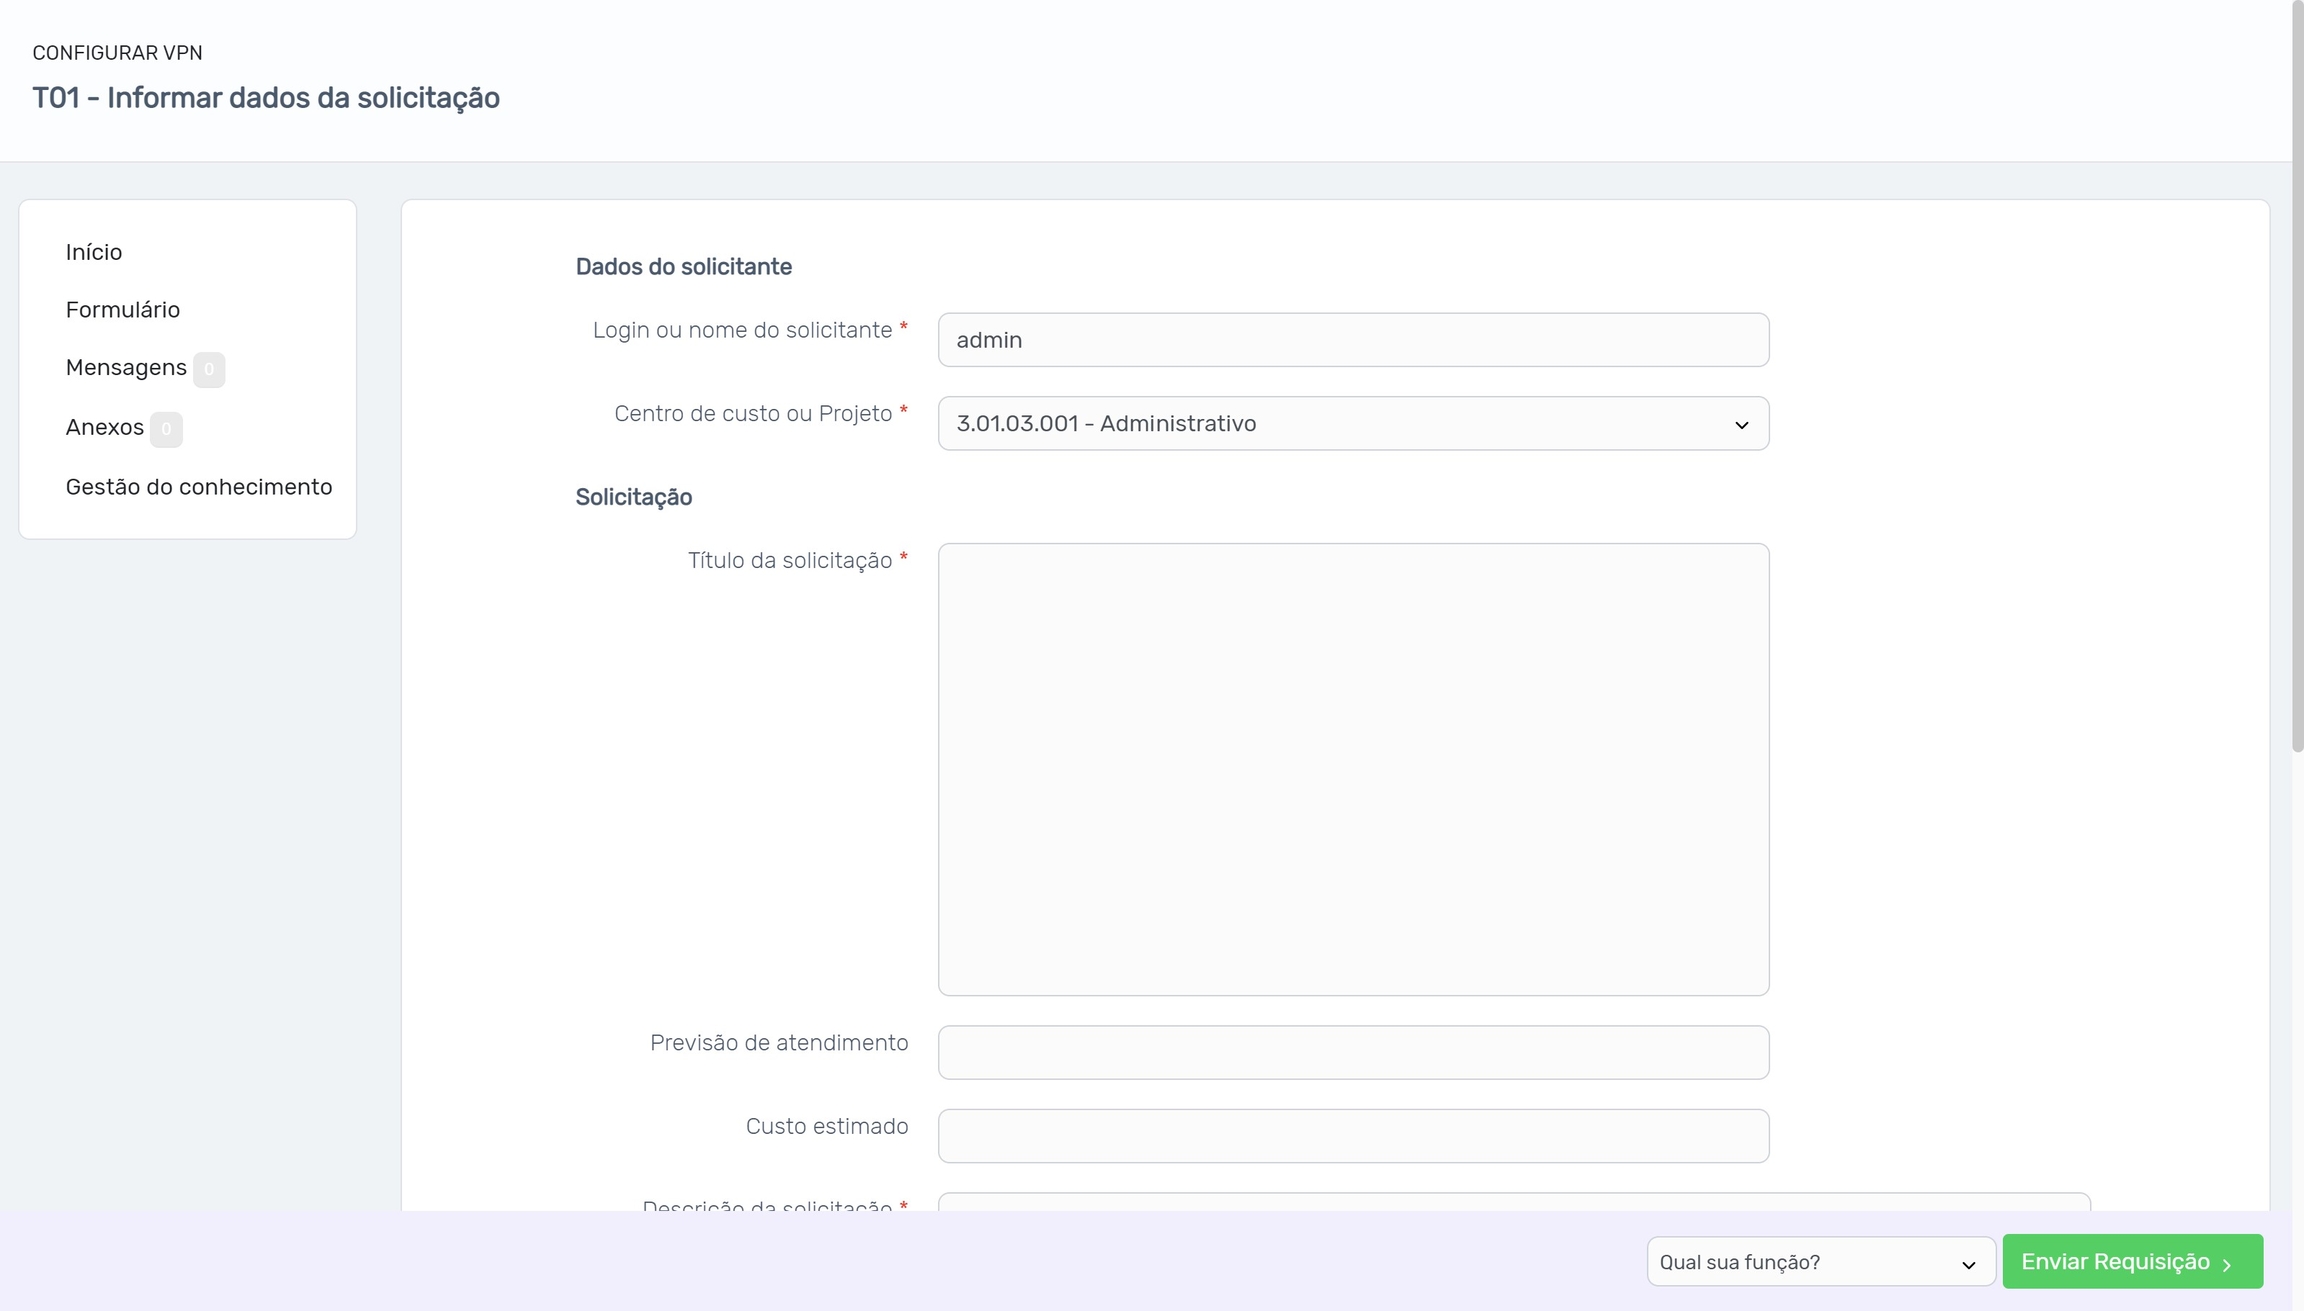
Task: Click the Custo estimado input
Action: 1353,1136
